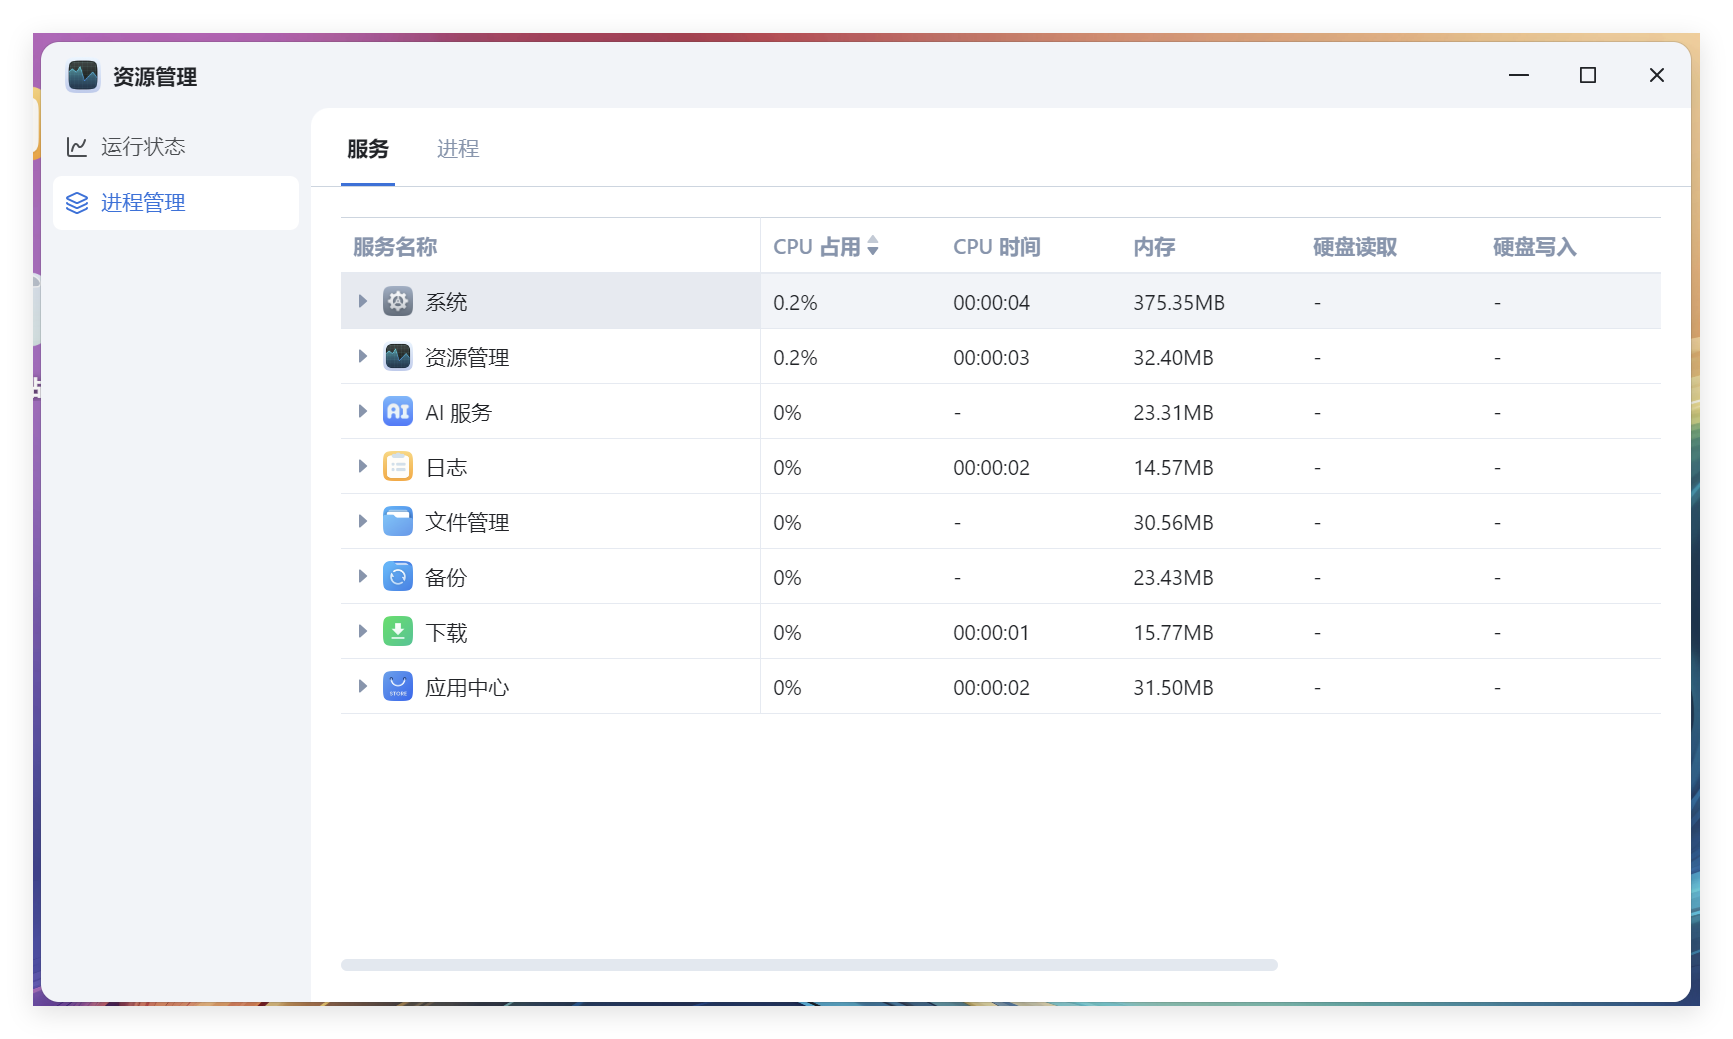Click the 系统 gear icon
Screen dimensions: 1733x1039
coord(398,301)
